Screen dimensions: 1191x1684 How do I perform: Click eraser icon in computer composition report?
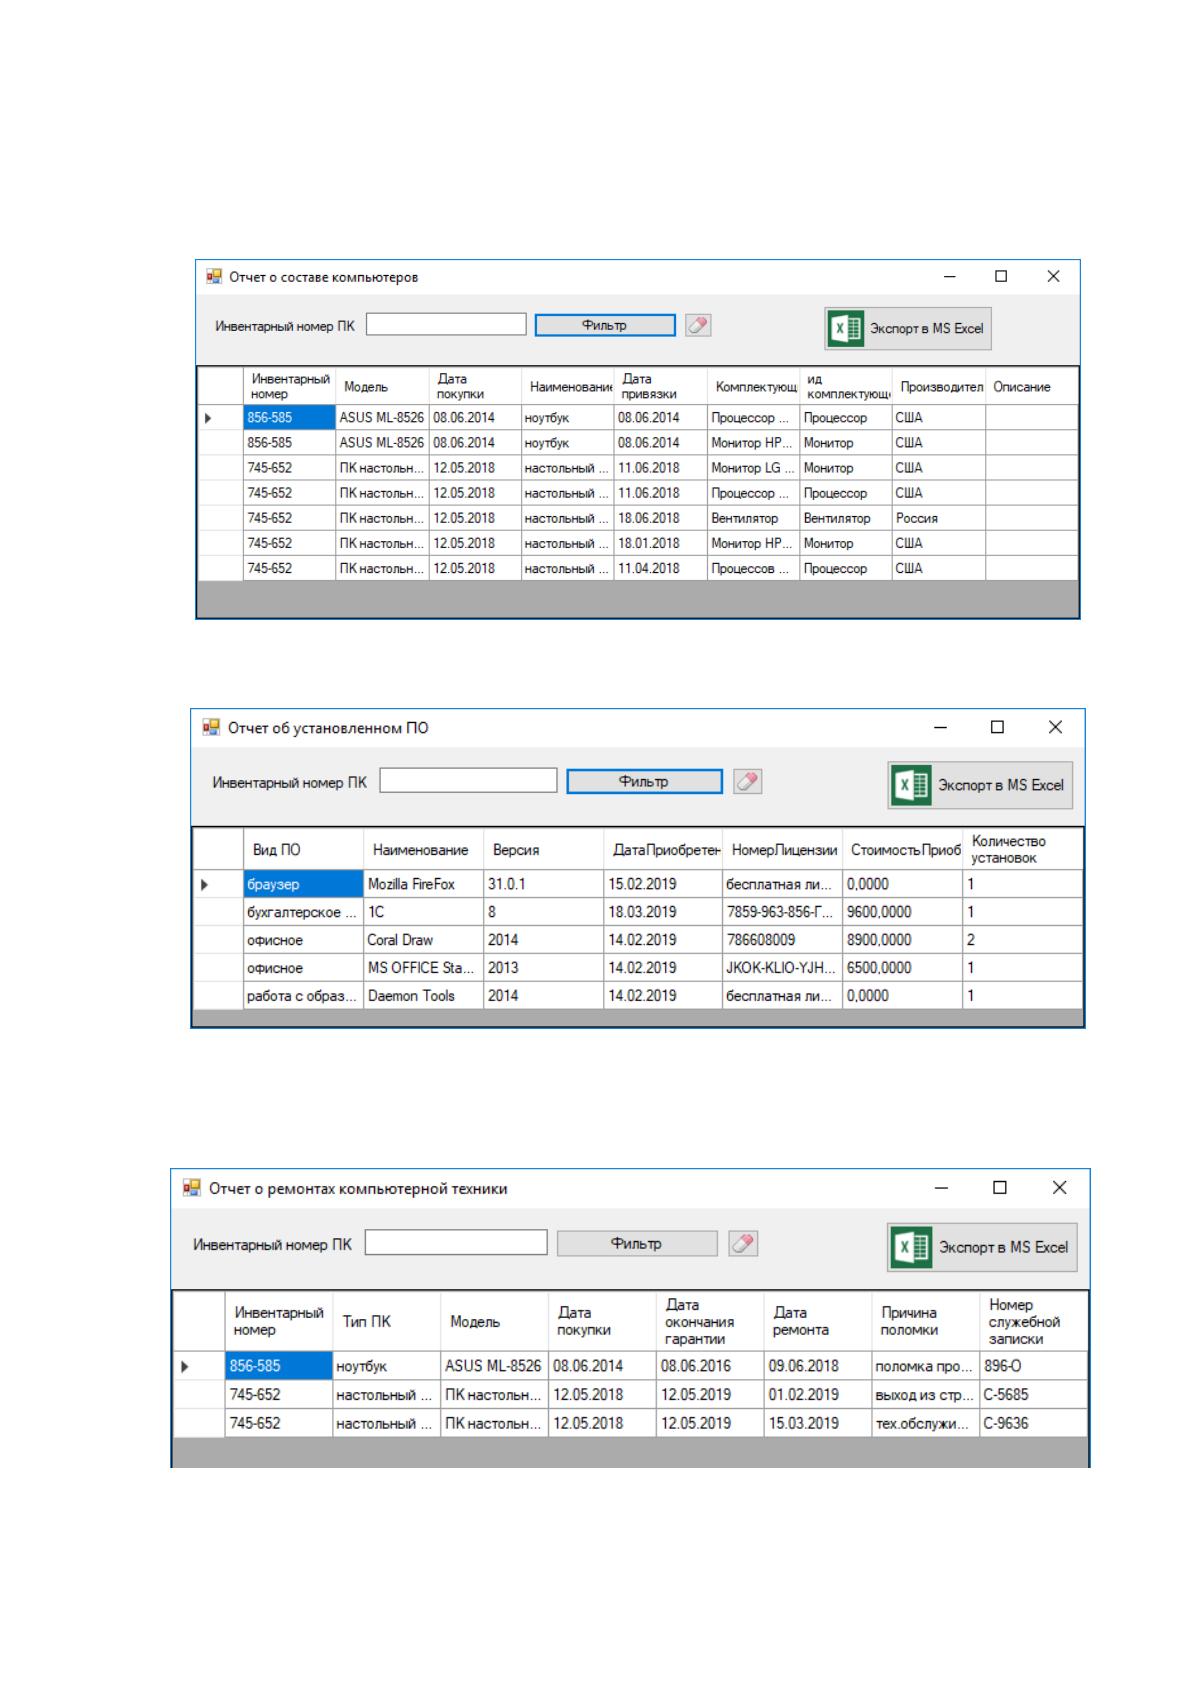(698, 325)
